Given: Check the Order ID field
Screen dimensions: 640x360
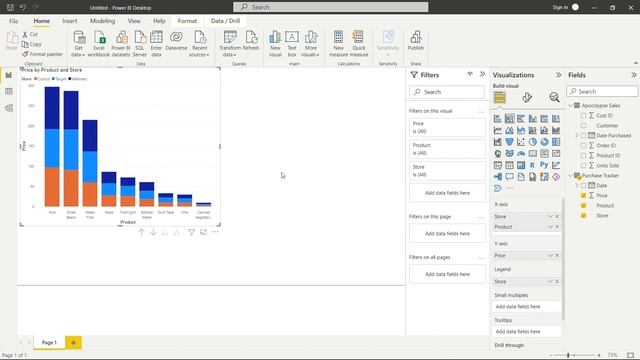Looking at the screenshot, I should [583, 145].
